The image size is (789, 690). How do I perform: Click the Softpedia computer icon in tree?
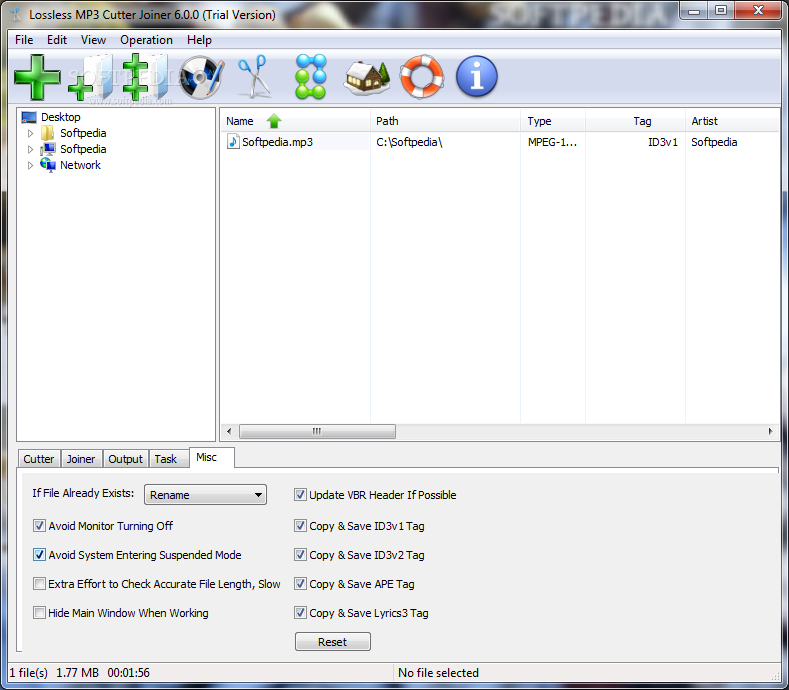tap(48, 149)
